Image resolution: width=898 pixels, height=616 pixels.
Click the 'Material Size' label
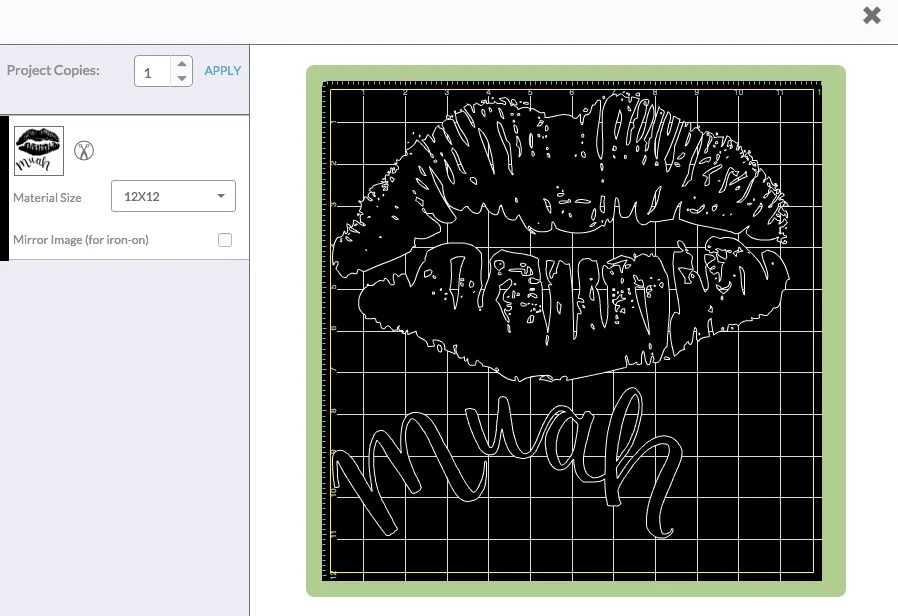point(47,198)
